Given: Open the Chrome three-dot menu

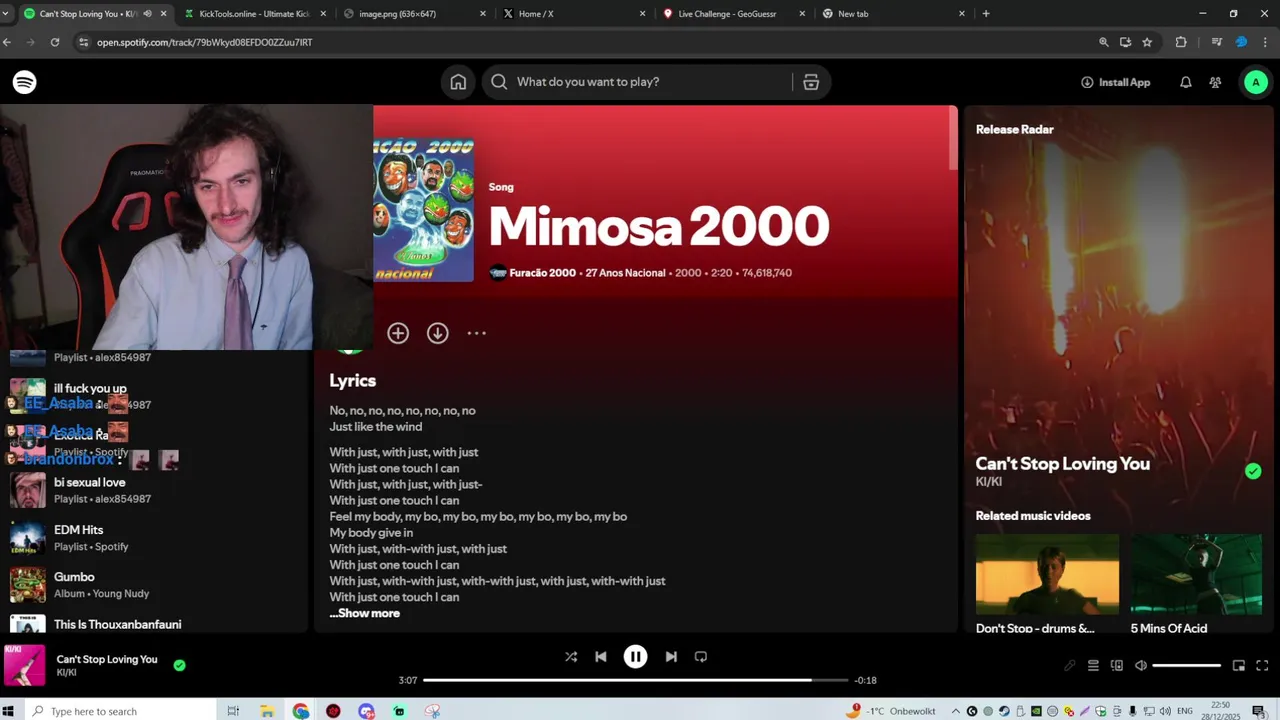Looking at the screenshot, I should pos(1266,42).
